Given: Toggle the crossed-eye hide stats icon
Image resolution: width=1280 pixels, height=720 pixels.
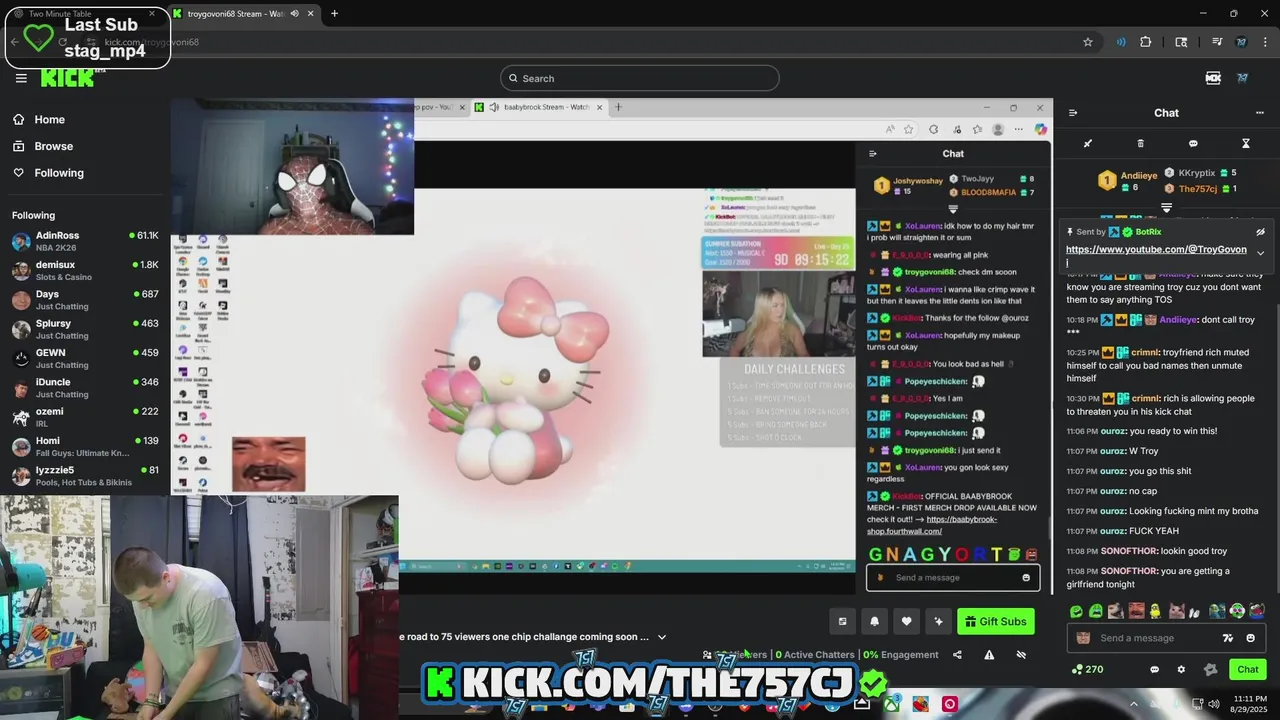Looking at the screenshot, I should (x=1021, y=655).
